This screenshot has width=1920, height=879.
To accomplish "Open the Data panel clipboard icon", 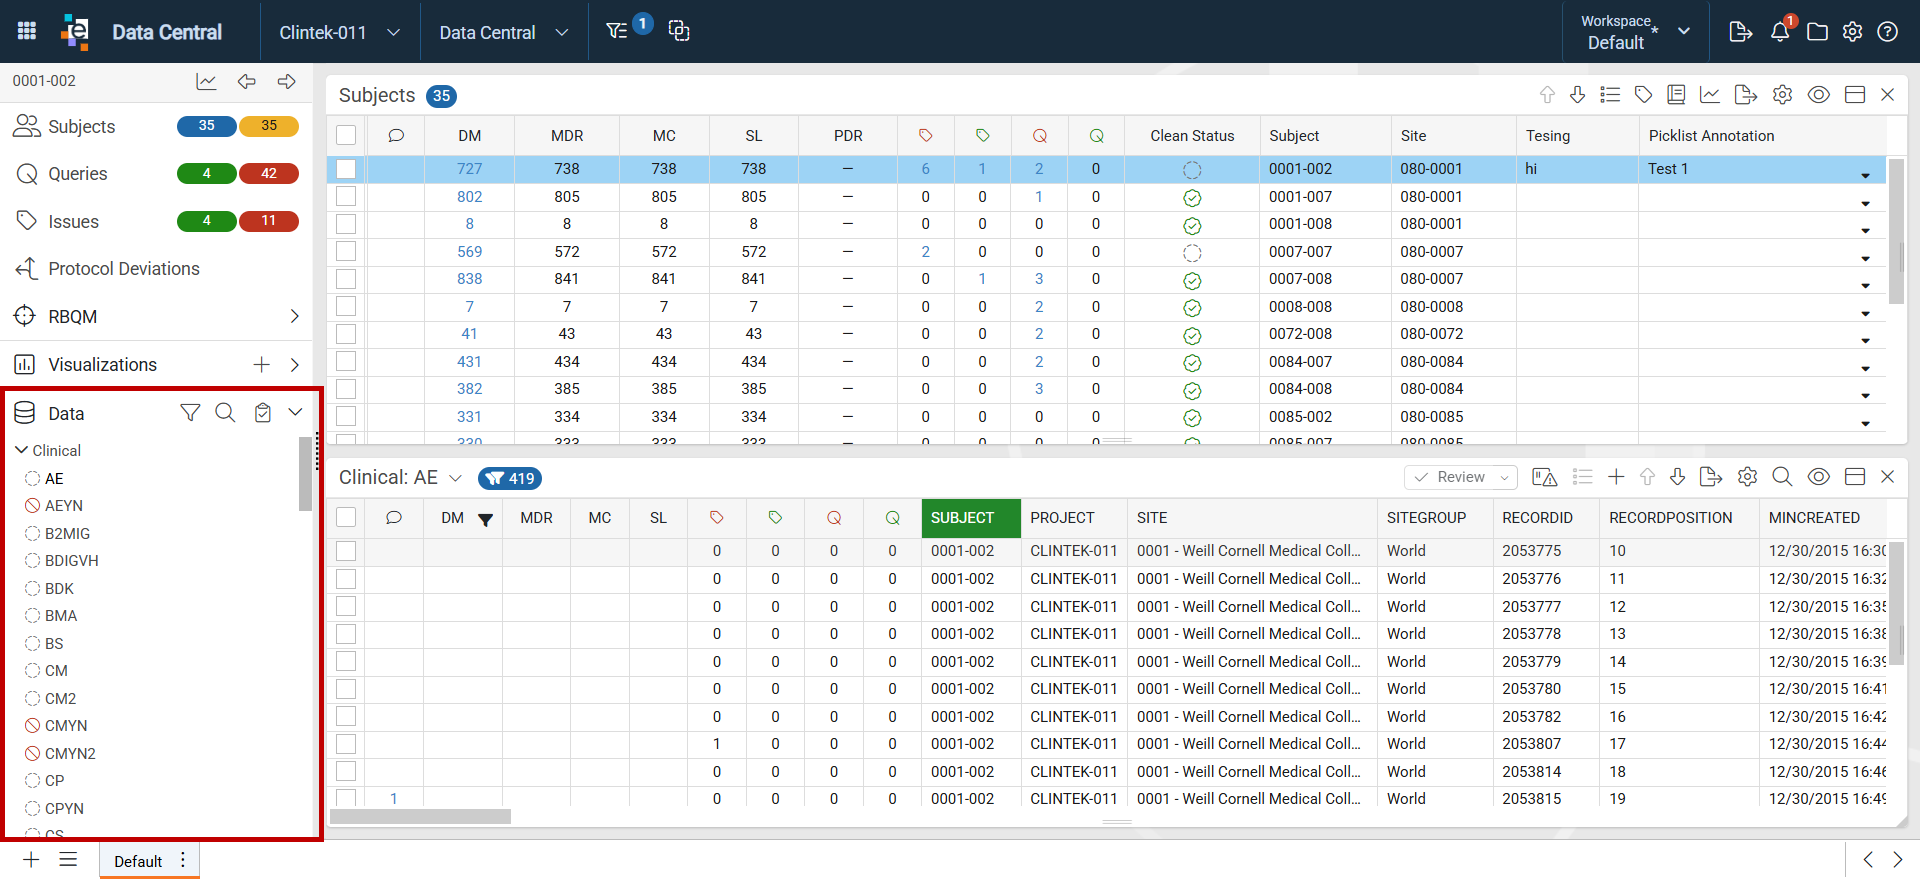I will 263,413.
